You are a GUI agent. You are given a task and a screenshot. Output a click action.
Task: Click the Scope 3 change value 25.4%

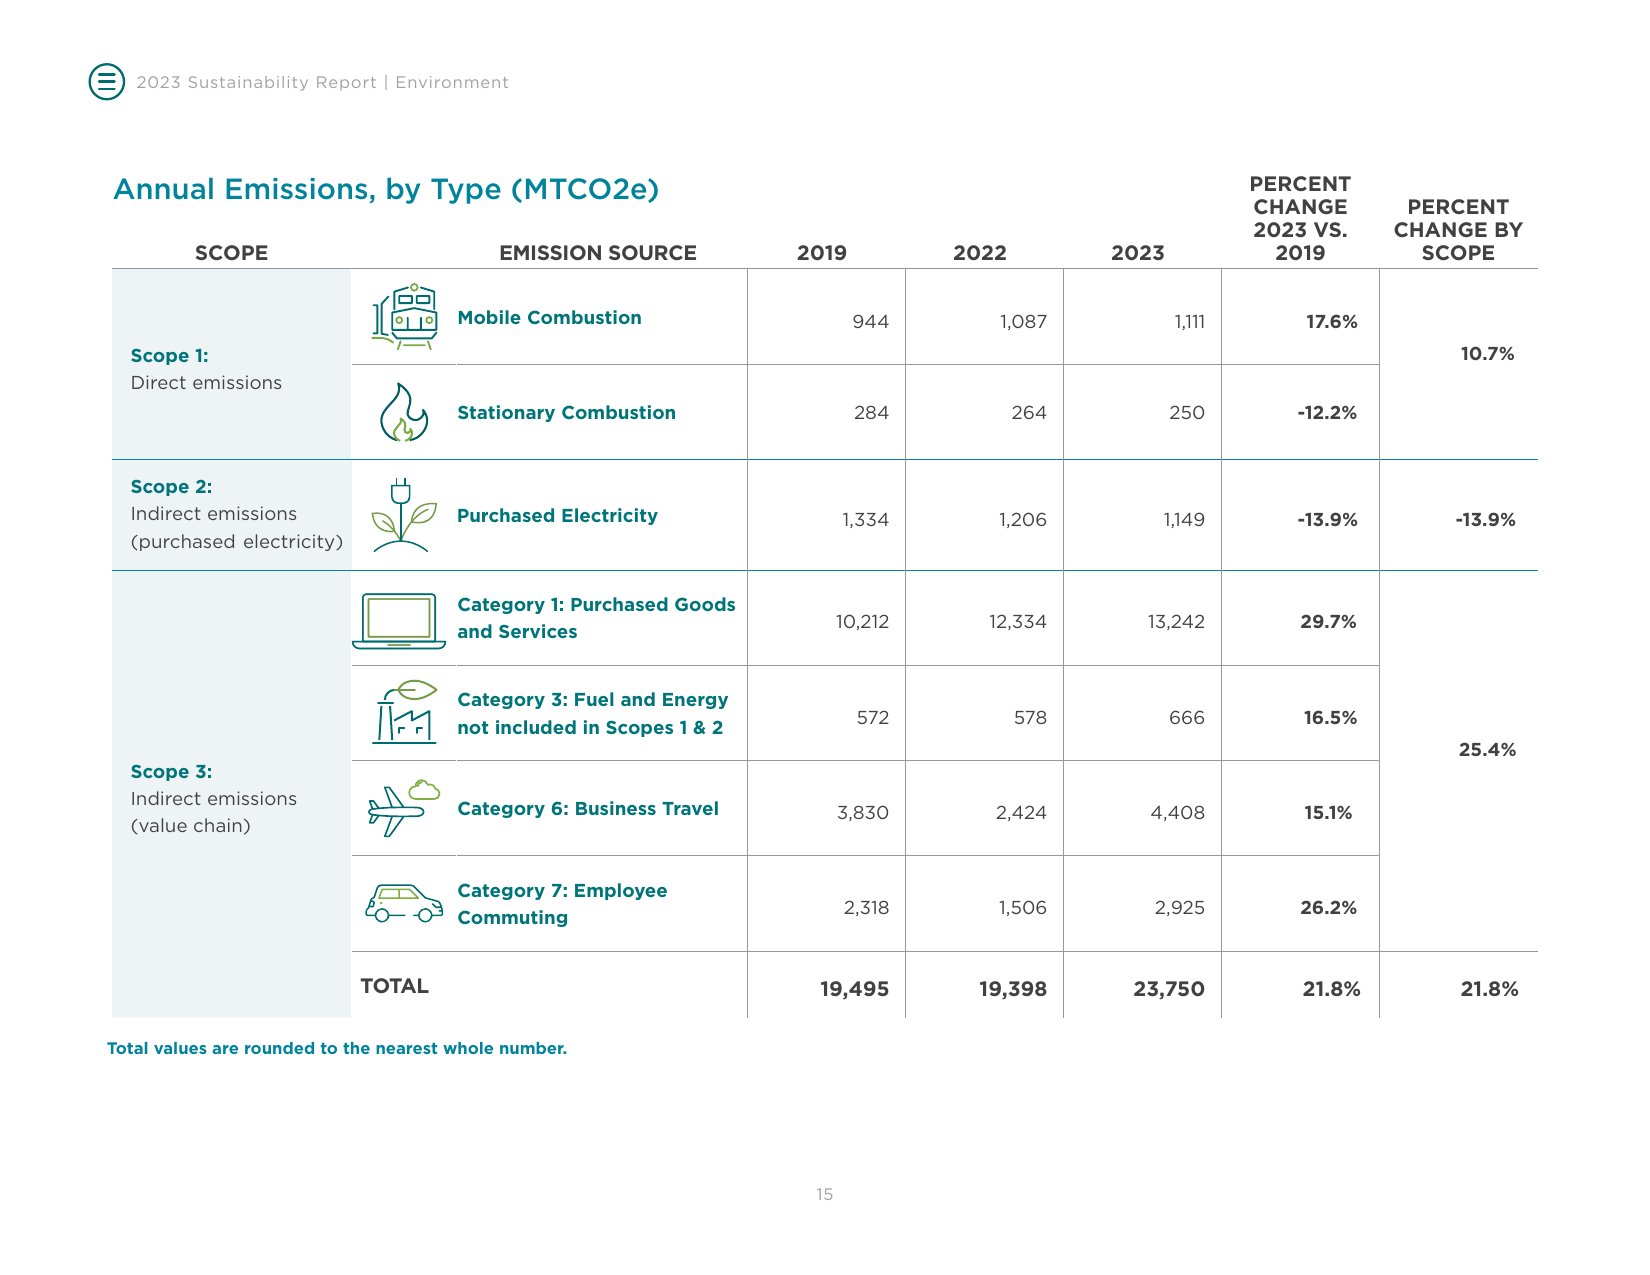pyautogui.click(x=1487, y=750)
